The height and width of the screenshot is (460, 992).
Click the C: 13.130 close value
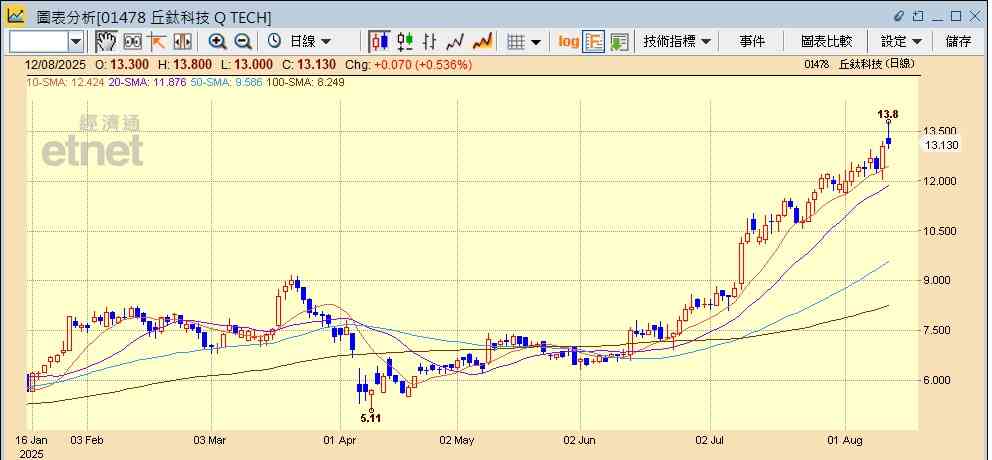pyautogui.click(x=310, y=65)
